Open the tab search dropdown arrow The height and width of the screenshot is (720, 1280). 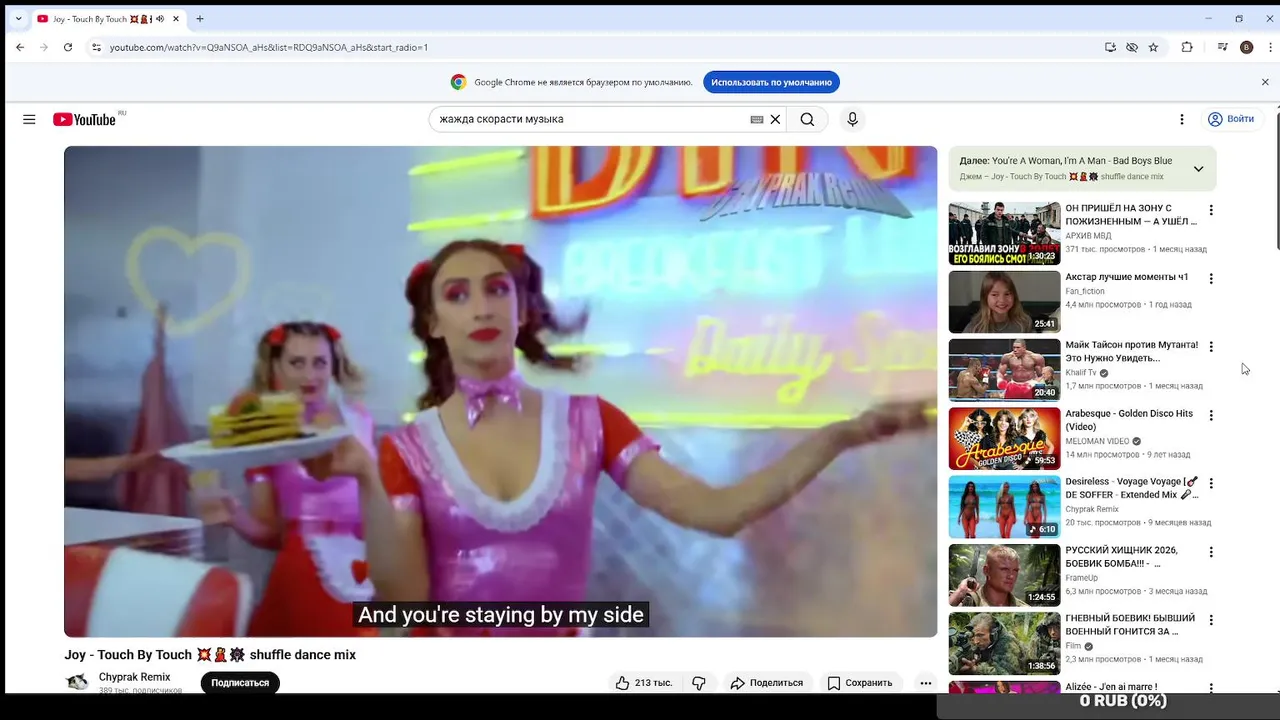coord(17,18)
